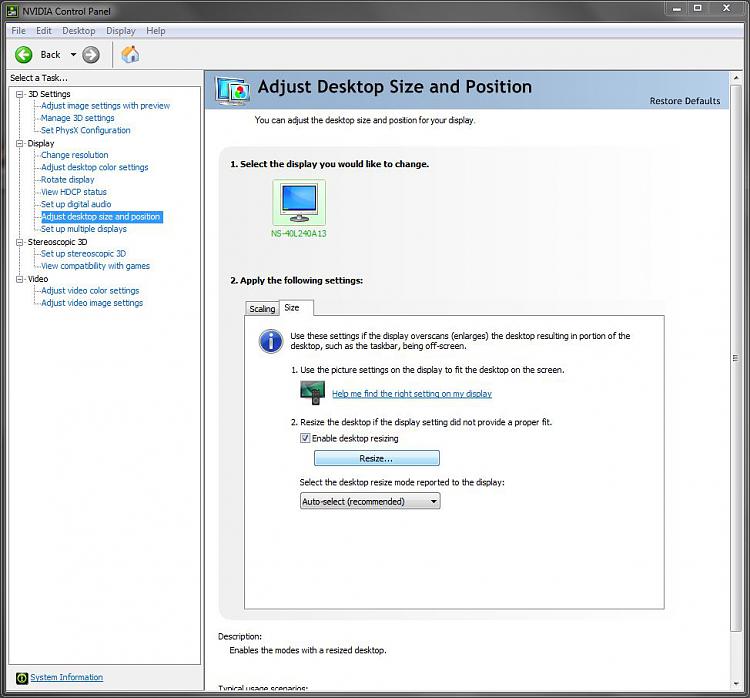
Task: Click the Stereoscopic 3D category label
Action: [57, 242]
